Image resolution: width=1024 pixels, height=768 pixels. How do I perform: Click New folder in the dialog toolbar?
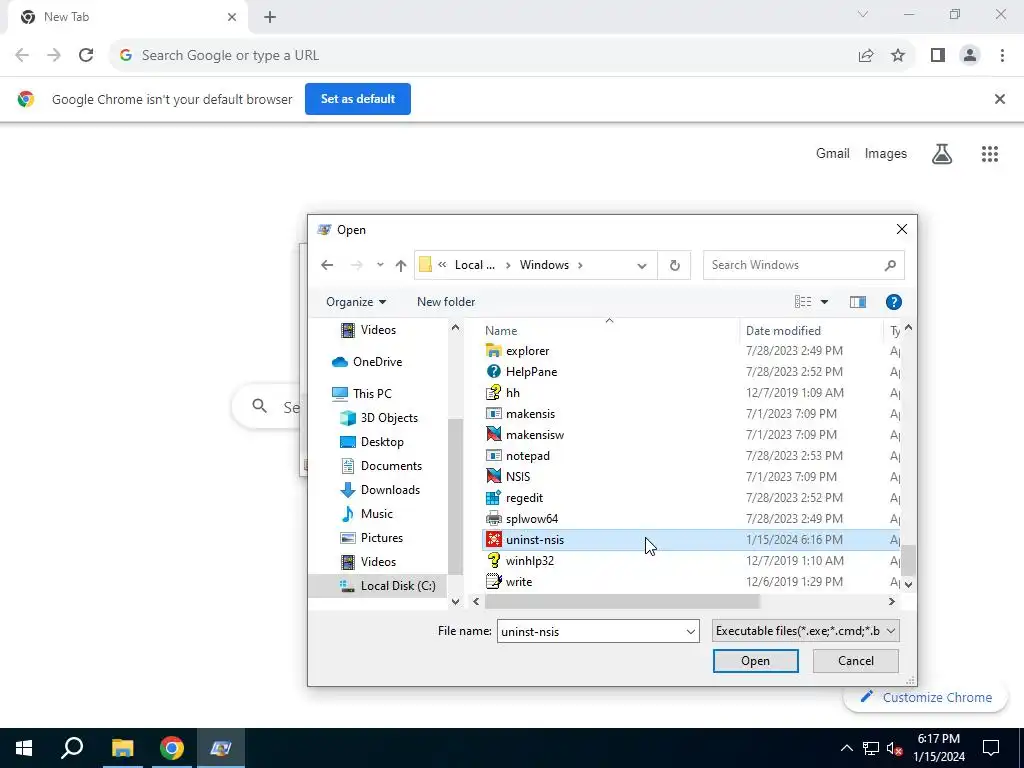click(446, 302)
